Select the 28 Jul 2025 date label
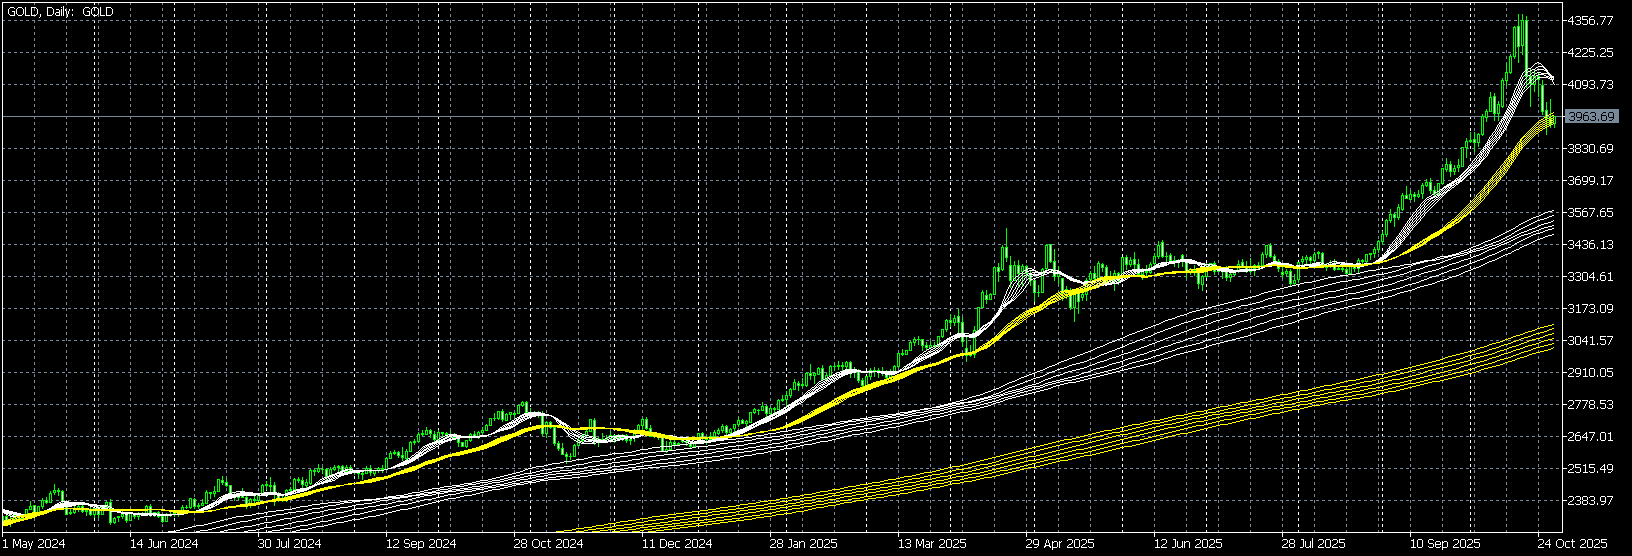 pyautogui.click(x=1315, y=545)
